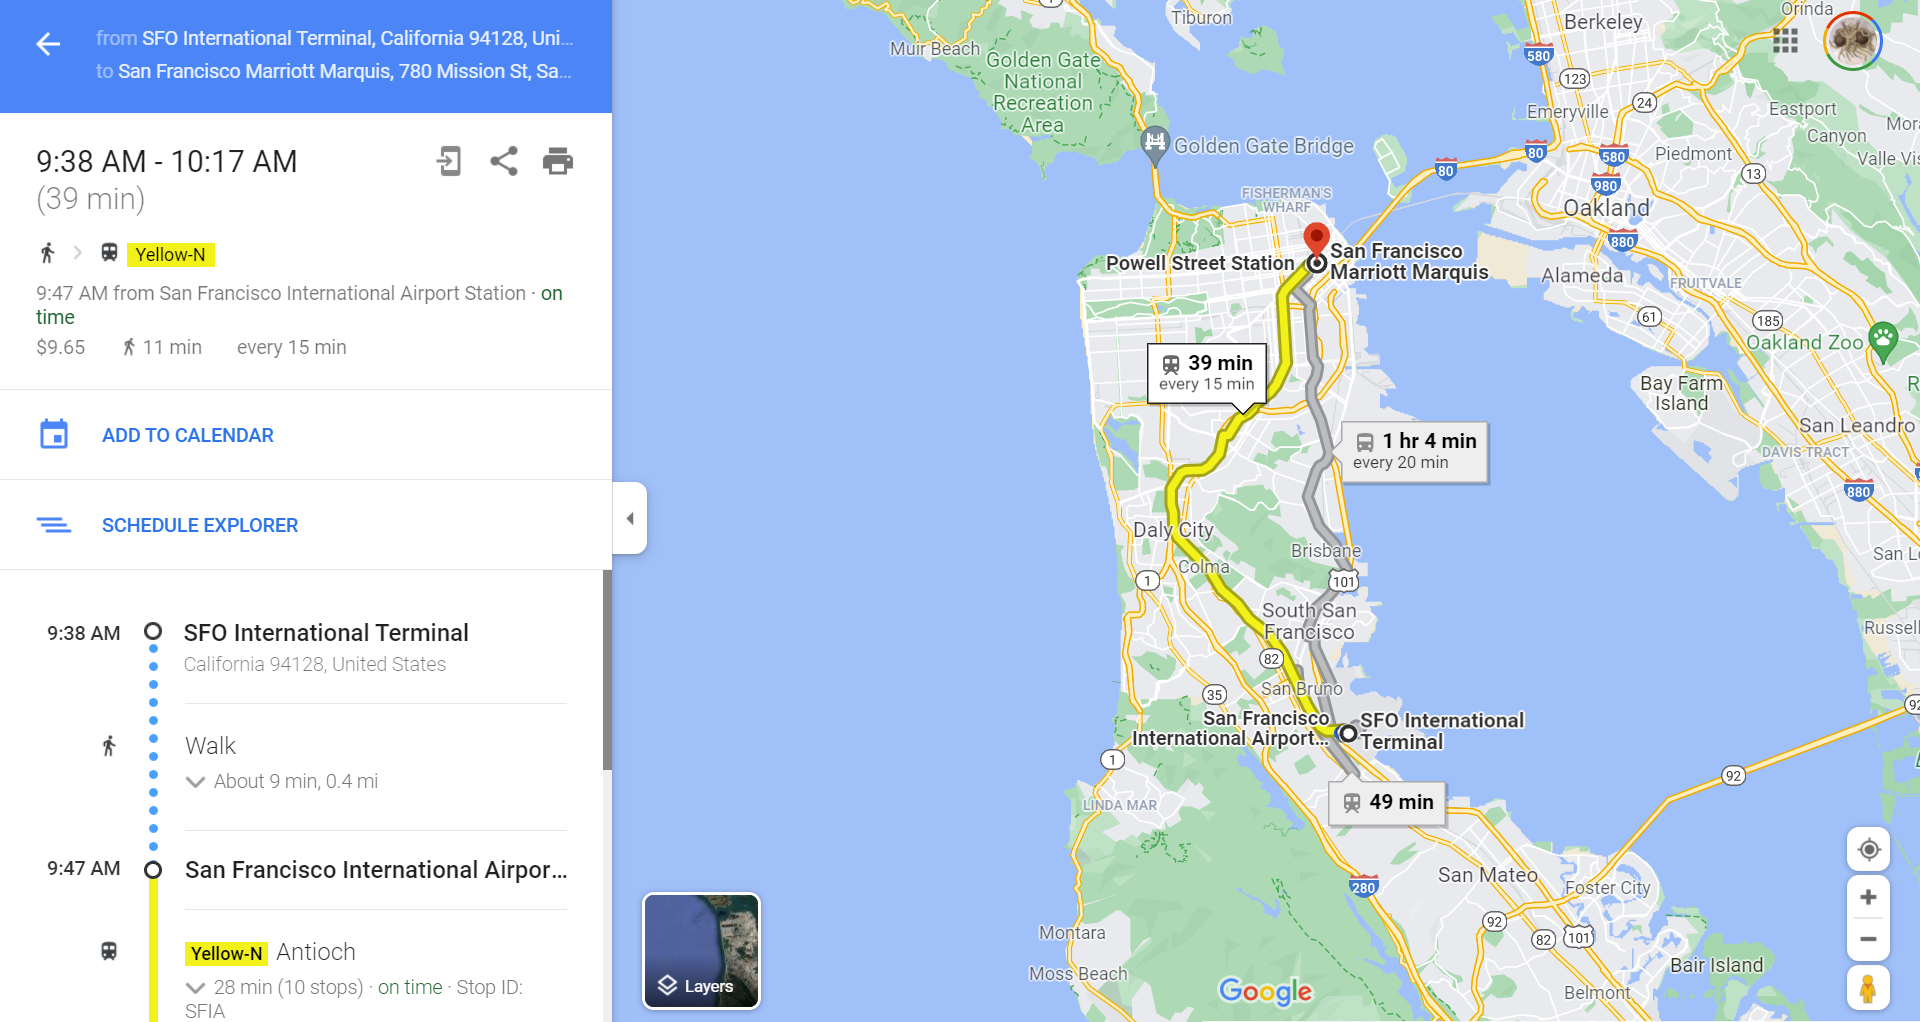The height and width of the screenshot is (1022, 1920).
Task: Send directions to your phone icon
Action: [449, 161]
